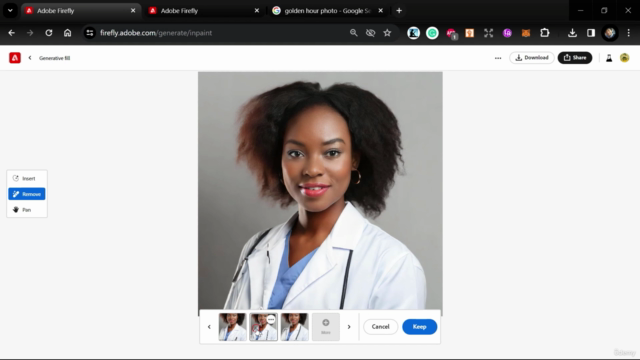Open browser downloads
Screen dimensions: 640x360
[572, 33]
